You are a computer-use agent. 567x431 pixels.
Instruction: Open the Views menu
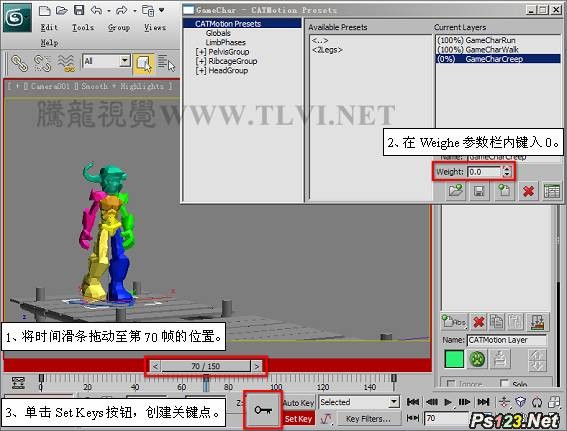pyautogui.click(x=155, y=27)
